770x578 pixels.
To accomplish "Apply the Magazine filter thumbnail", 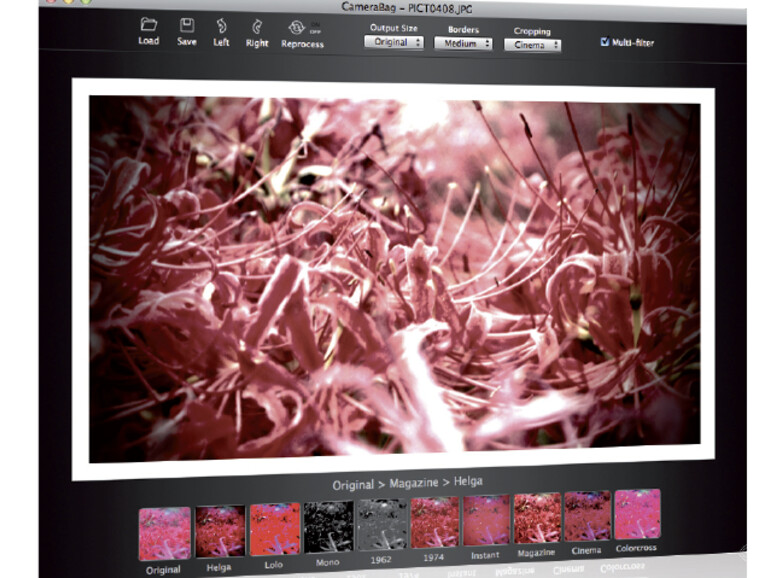I will pyautogui.click(x=537, y=518).
